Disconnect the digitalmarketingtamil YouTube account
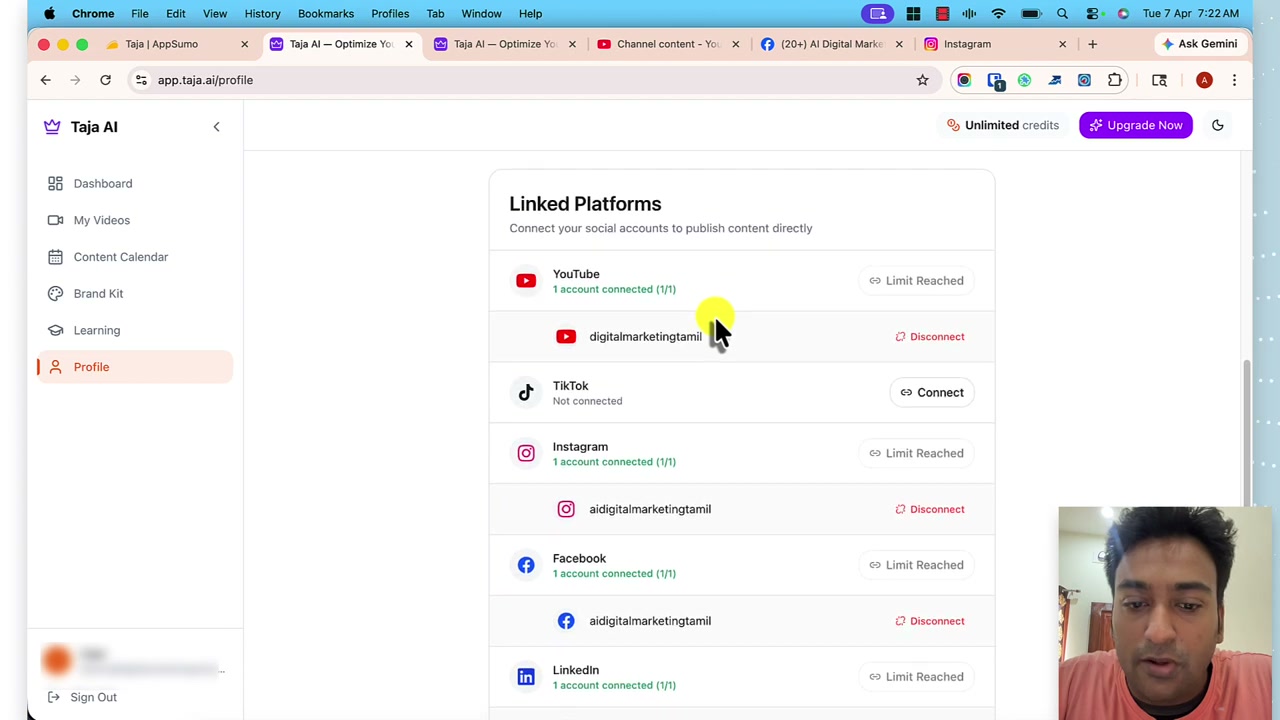The height and width of the screenshot is (720, 1280). 929,337
